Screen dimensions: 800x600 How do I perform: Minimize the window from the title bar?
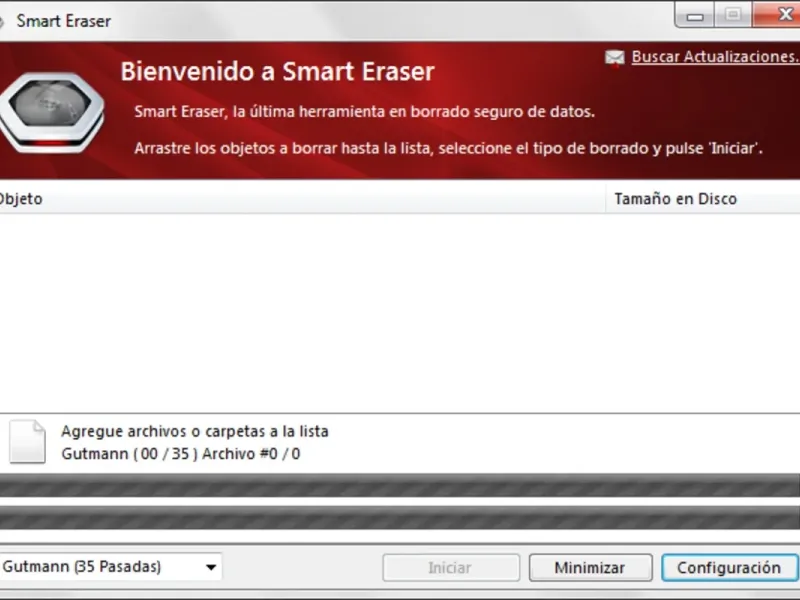(694, 15)
